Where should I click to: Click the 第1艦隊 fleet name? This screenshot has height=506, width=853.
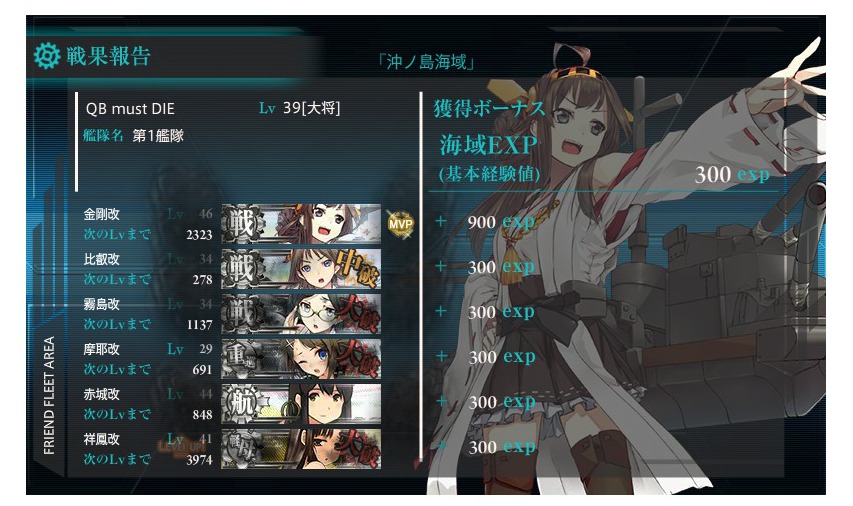pos(158,135)
